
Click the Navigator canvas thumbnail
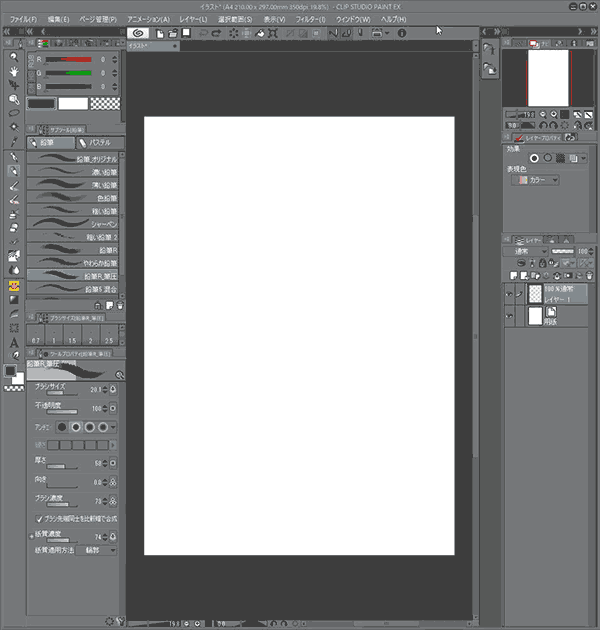coord(548,78)
